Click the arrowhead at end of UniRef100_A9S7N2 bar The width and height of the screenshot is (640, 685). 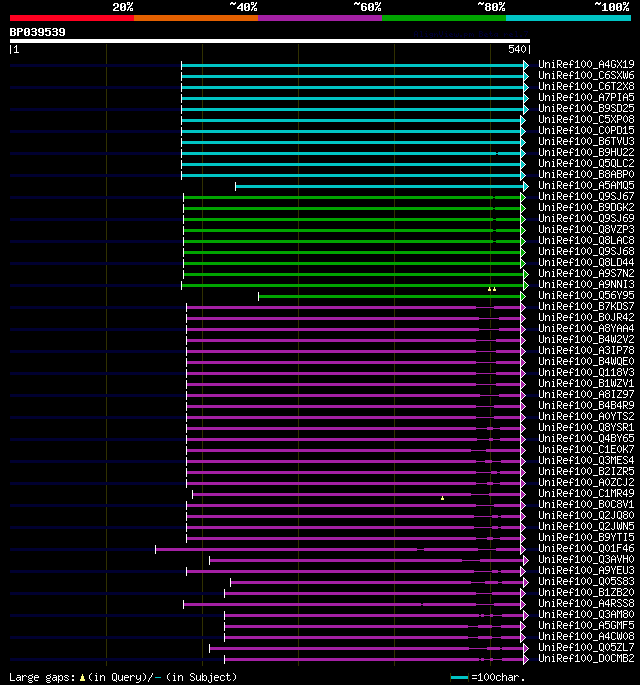526,274
